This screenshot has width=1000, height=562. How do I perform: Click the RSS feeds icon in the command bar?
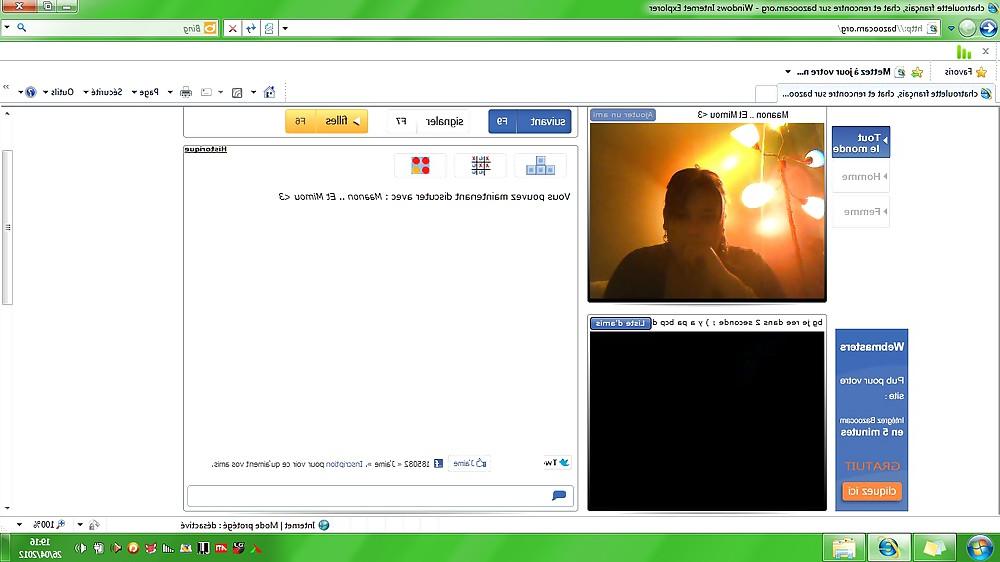[x=237, y=92]
